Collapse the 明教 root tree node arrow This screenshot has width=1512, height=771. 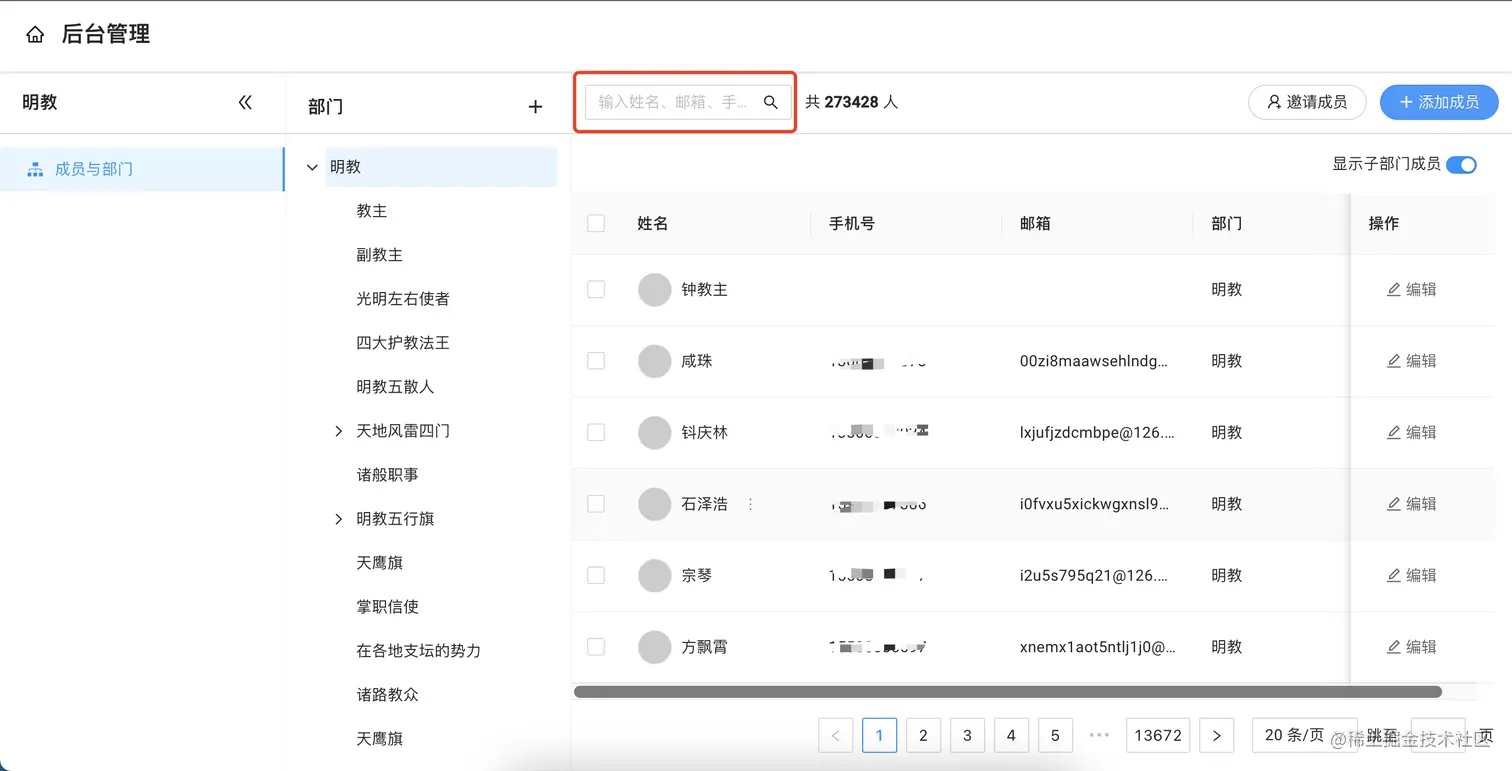(x=312, y=168)
